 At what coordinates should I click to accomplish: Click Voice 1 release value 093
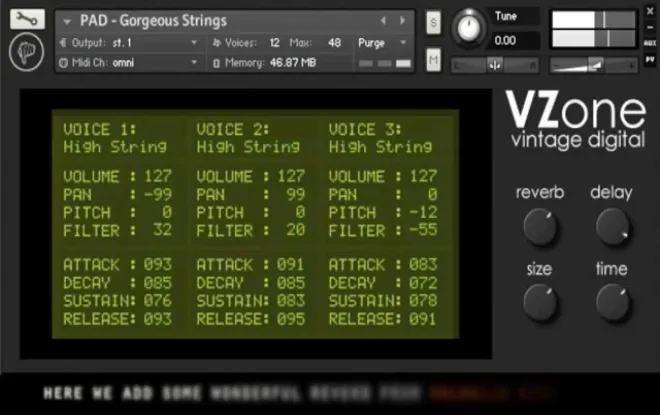pyautogui.click(x=158, y=319)
